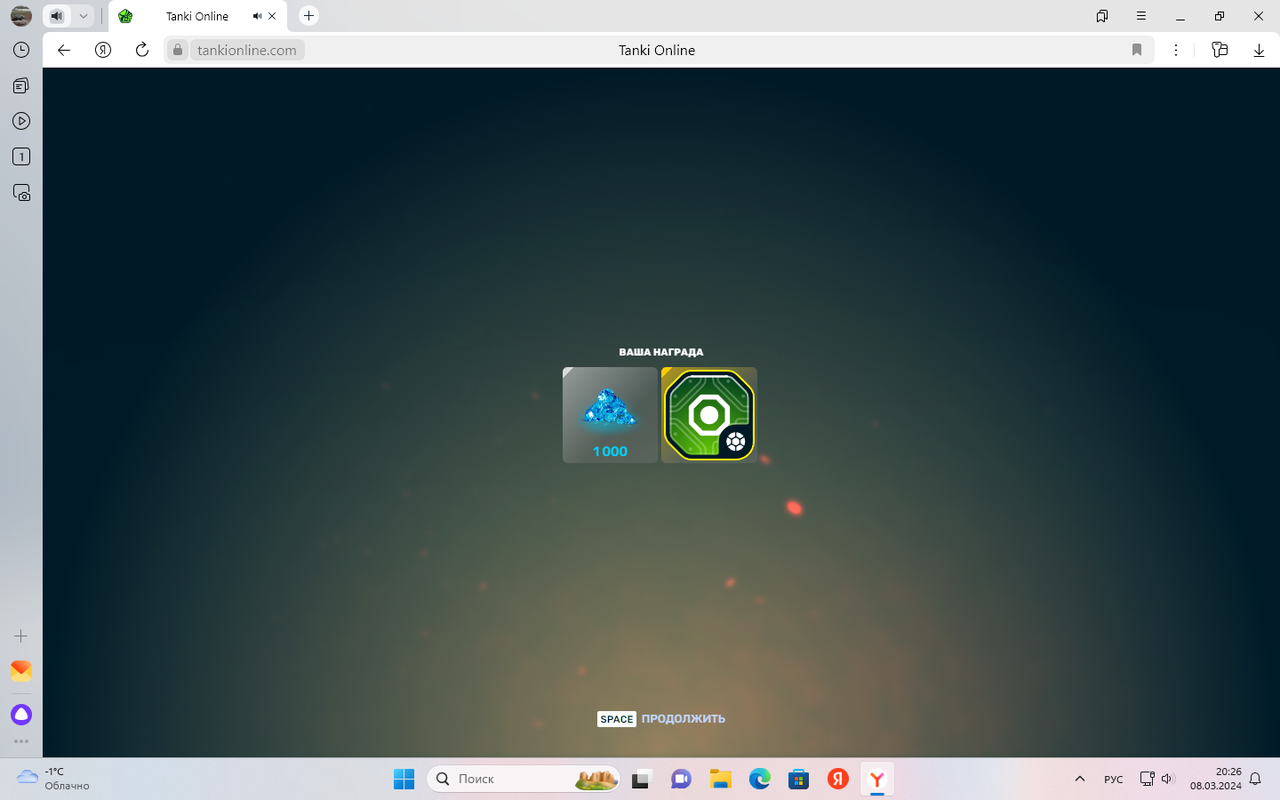The image size is (1280, 800).
Task: Open Microsoft Store from the taskbar
Action: [x=798, y=778]
